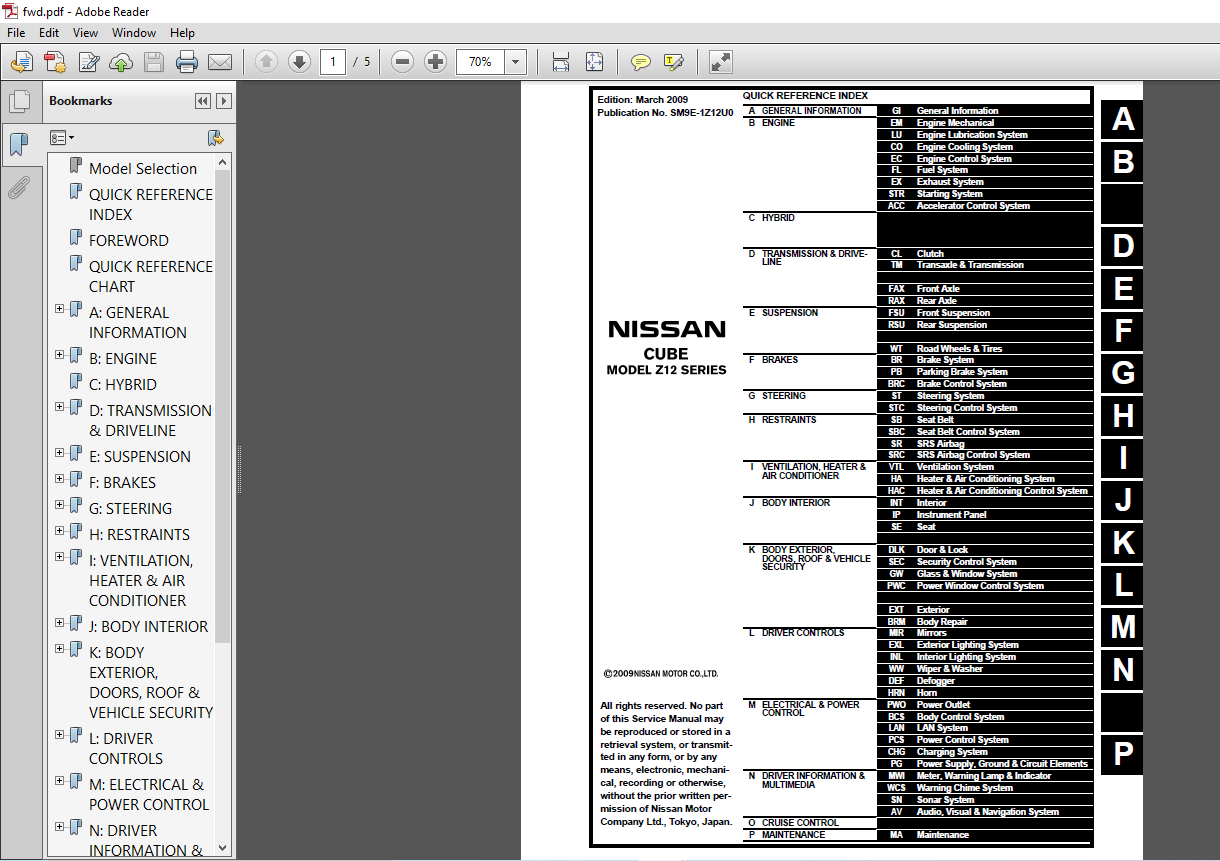Viewport: 1220px width, 861px height.
Task: Click the edit document toolbar icon
Action: point(88,62)
